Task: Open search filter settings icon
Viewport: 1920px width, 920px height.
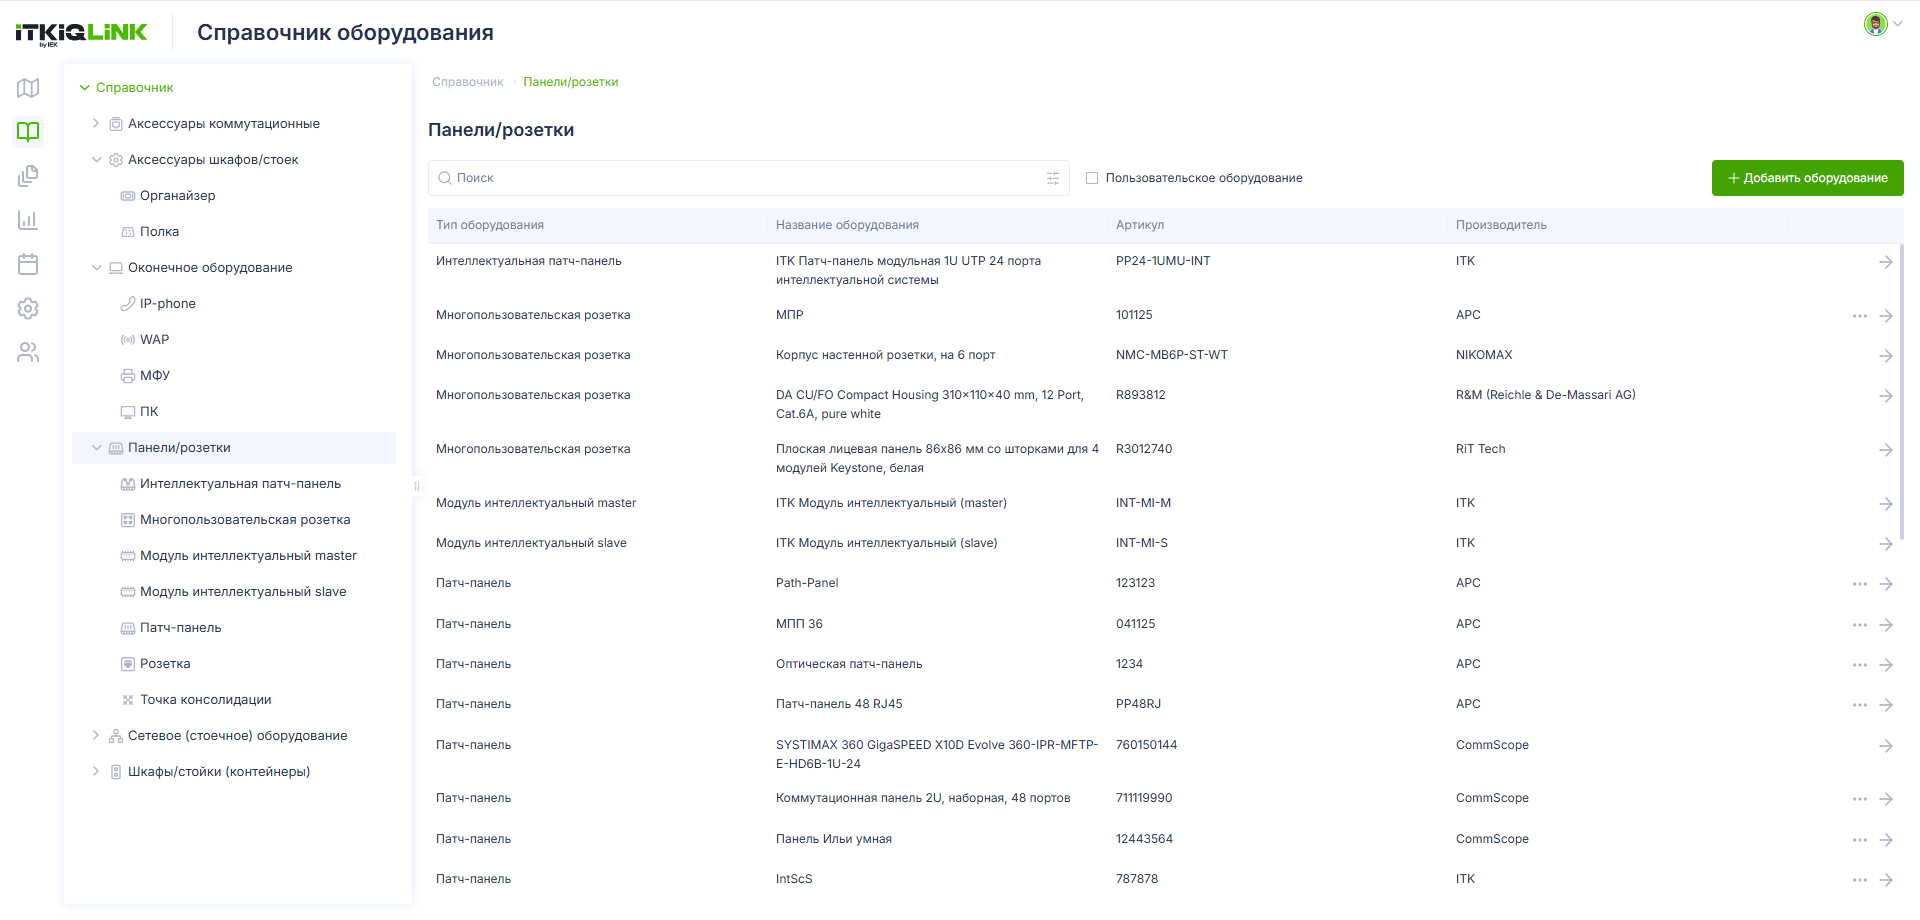Action: 1053,178
